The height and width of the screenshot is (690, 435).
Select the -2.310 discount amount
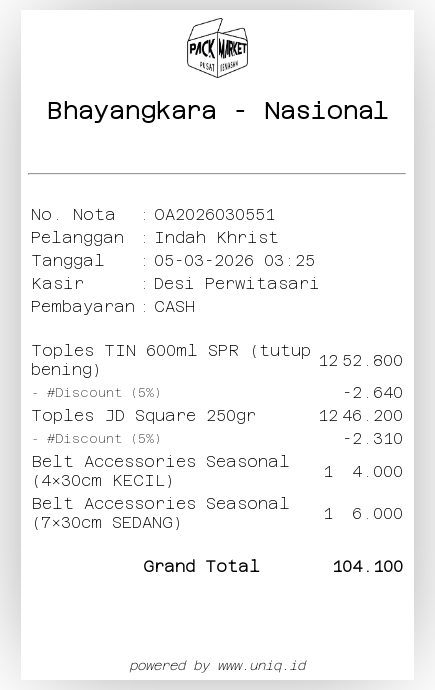point(373,439)
